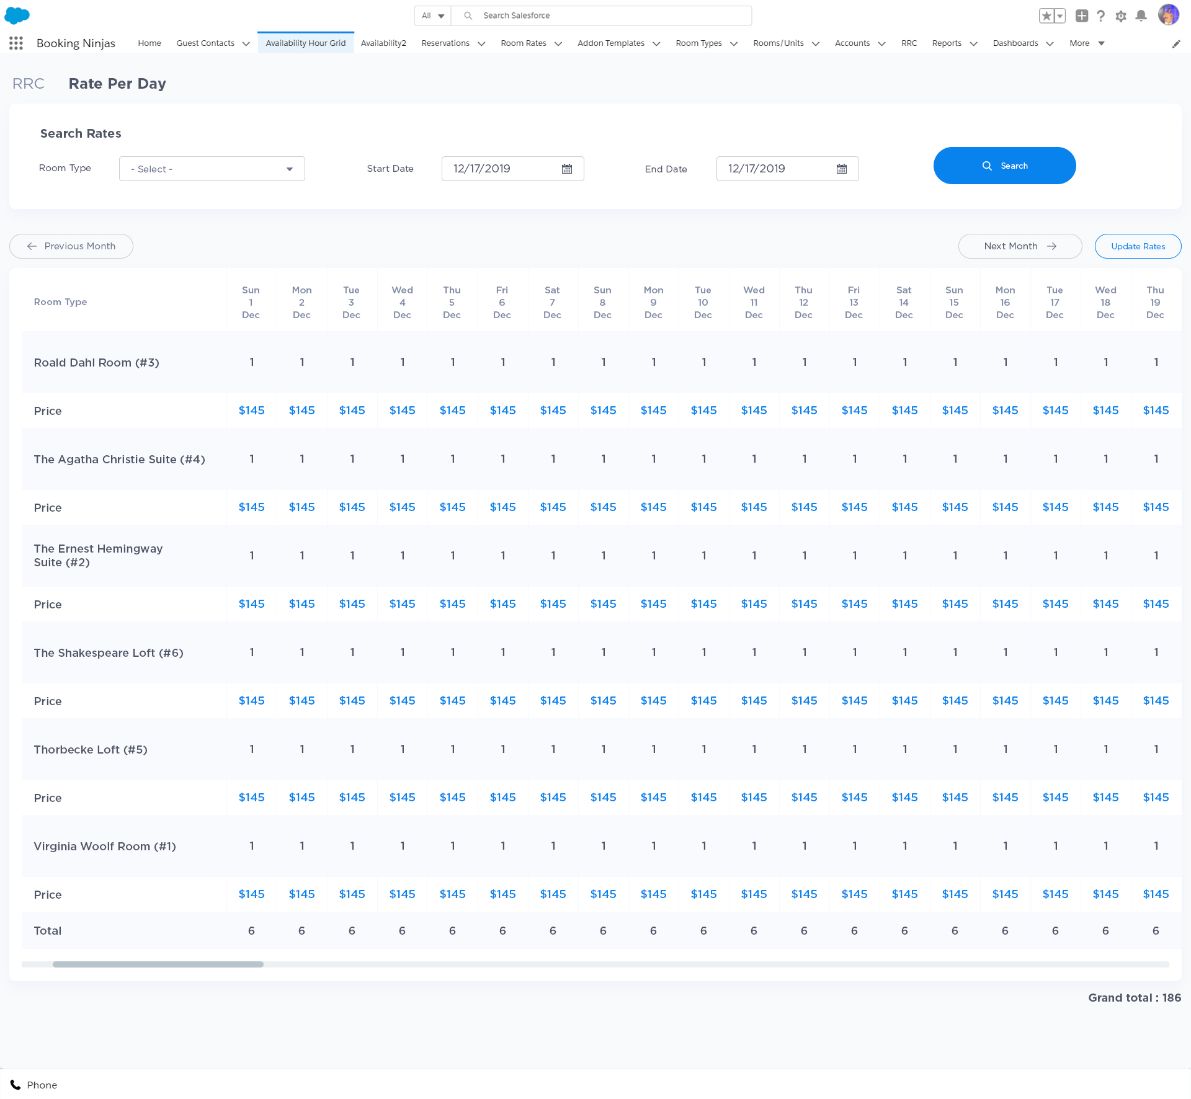Screen dimensions: 1191x1099
Task: Open the RRC tab
Action: pyautogui.click(x=909, y=43)
